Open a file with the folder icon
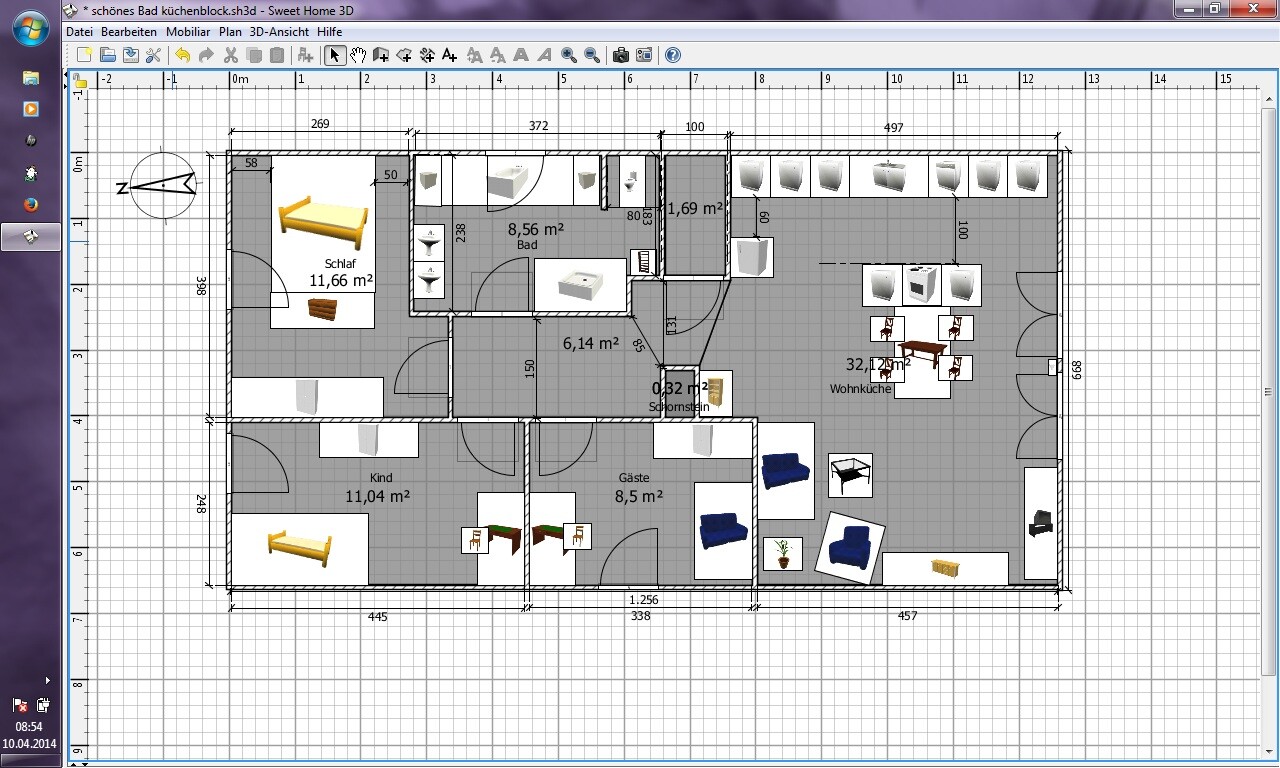Image resolution: width=1280 pixels, height=768 pixels. (107, 55)
